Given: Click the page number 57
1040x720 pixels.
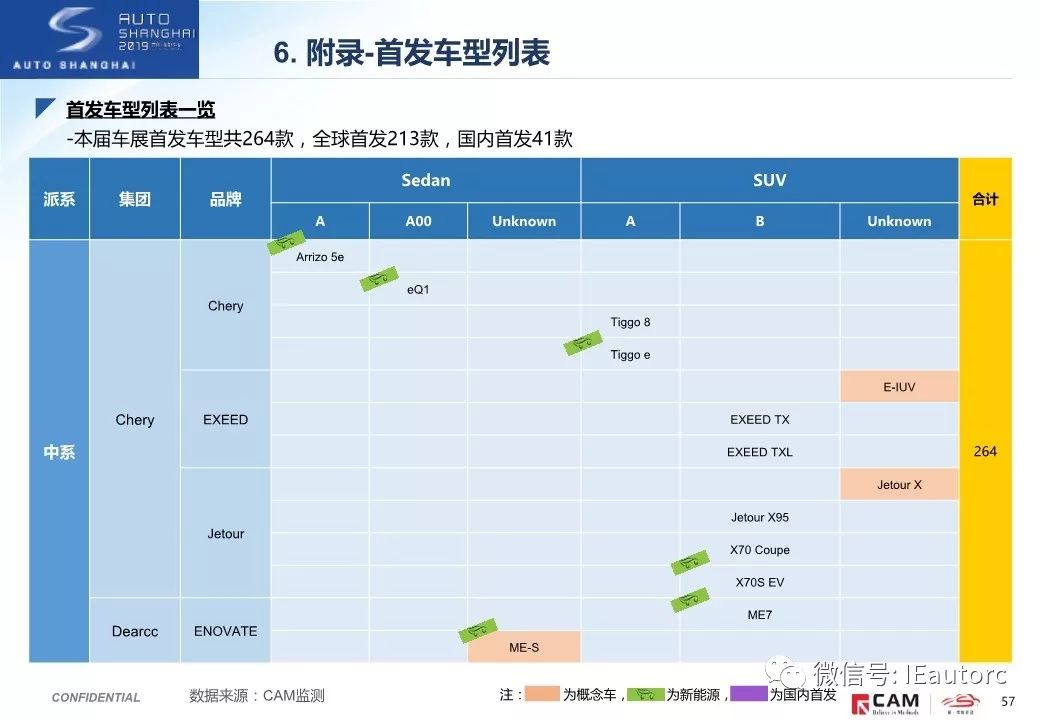Looking at the screenshot, I should click(x=1008, y=701).
